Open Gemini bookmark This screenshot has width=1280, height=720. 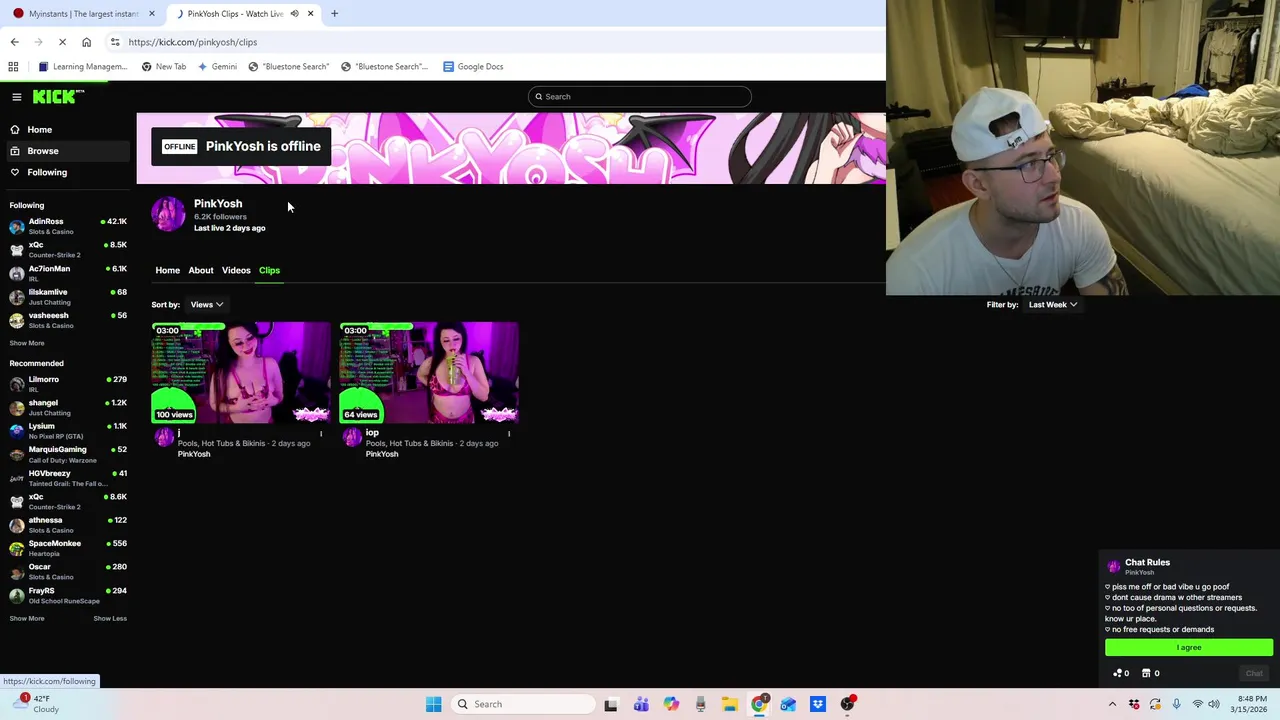217,67
